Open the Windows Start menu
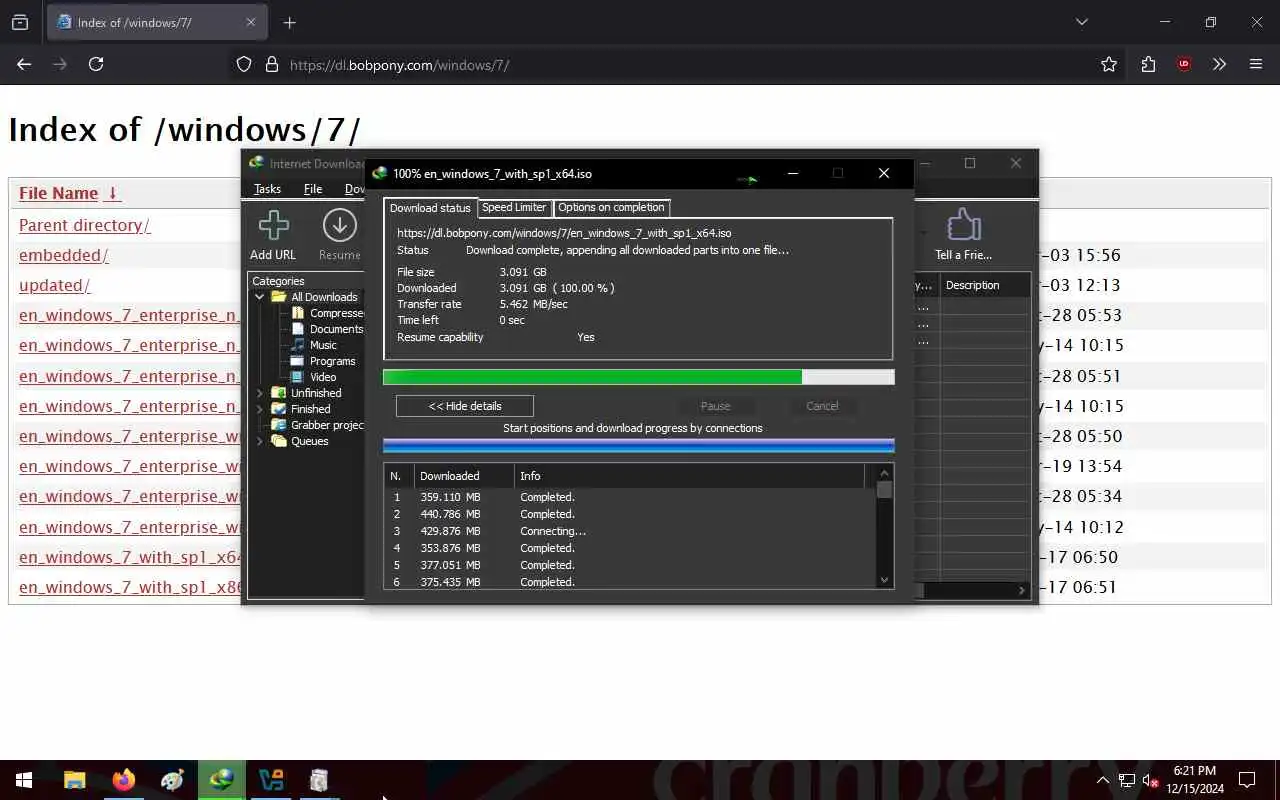 click(x=24, y=780)
